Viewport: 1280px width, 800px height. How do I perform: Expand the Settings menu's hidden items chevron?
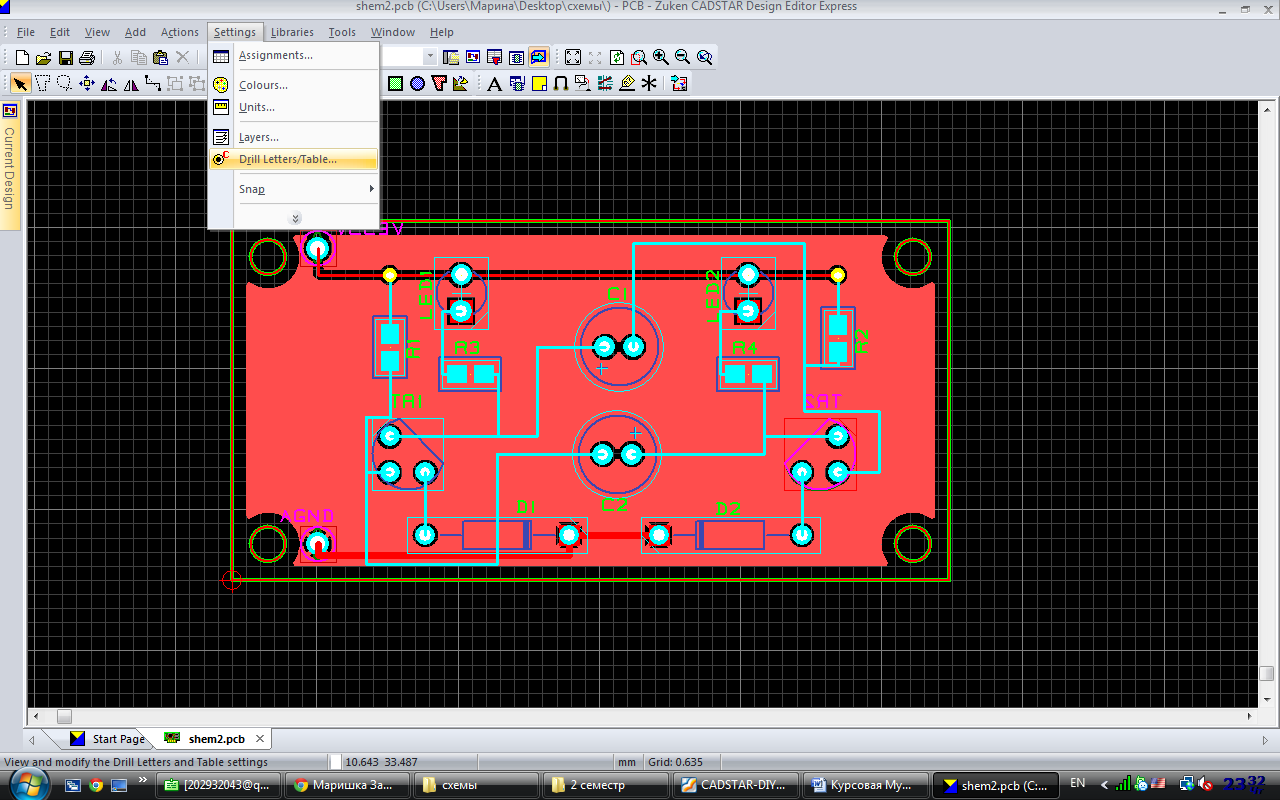click(x=295, y=218)
